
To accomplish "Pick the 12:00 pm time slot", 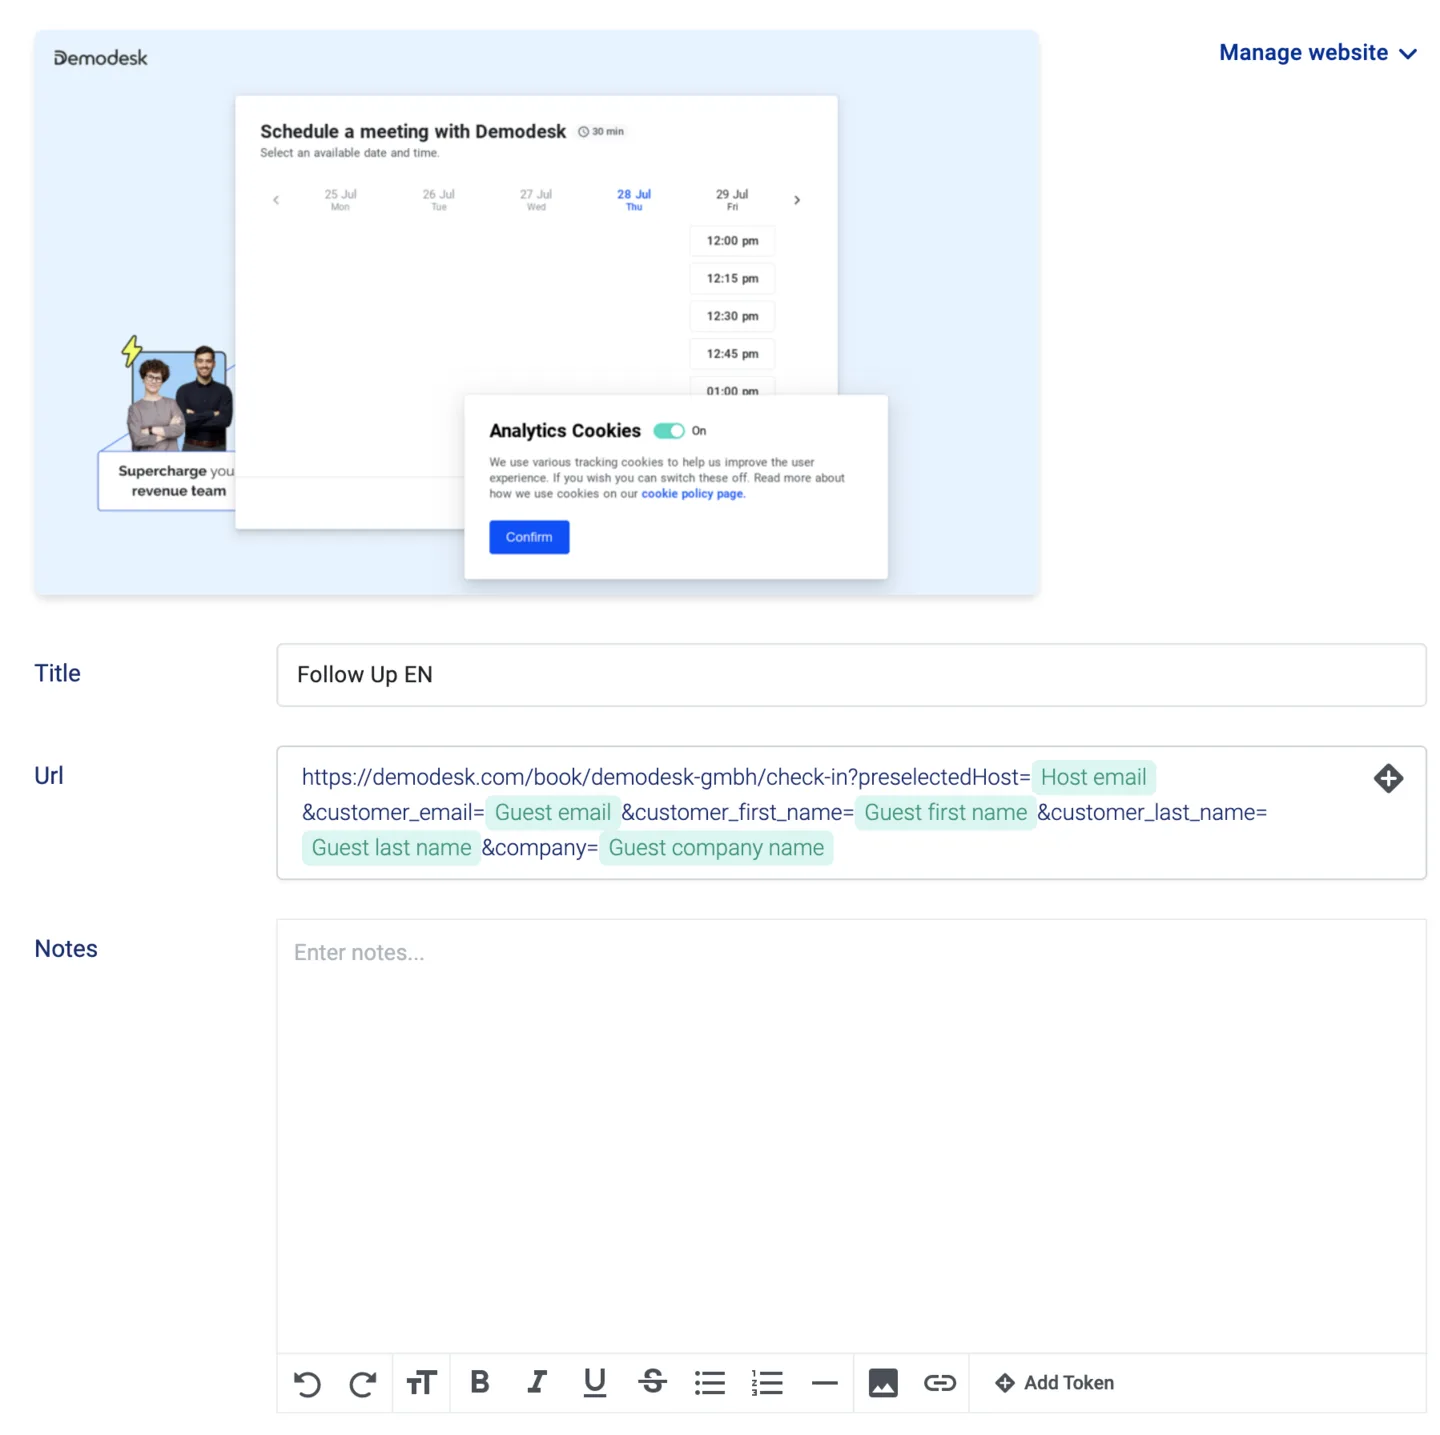I will point(732,241).
